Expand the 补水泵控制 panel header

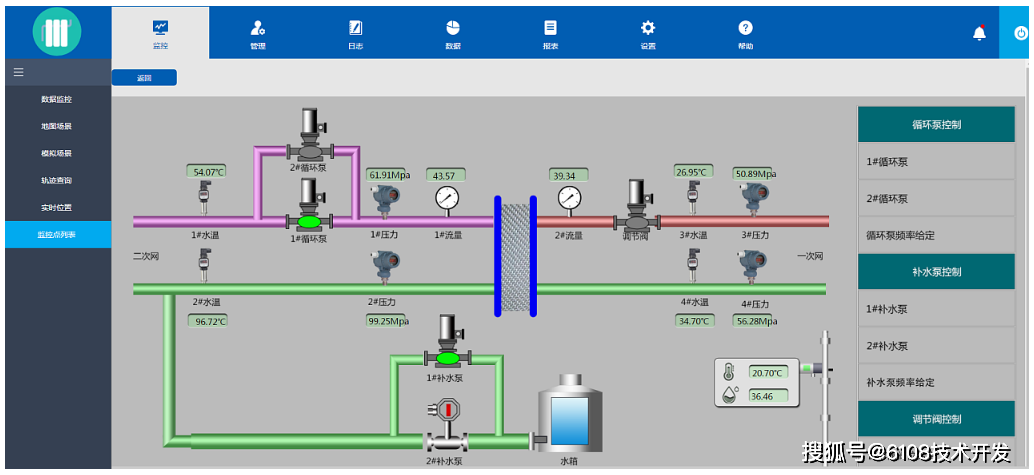coord(936,272)
